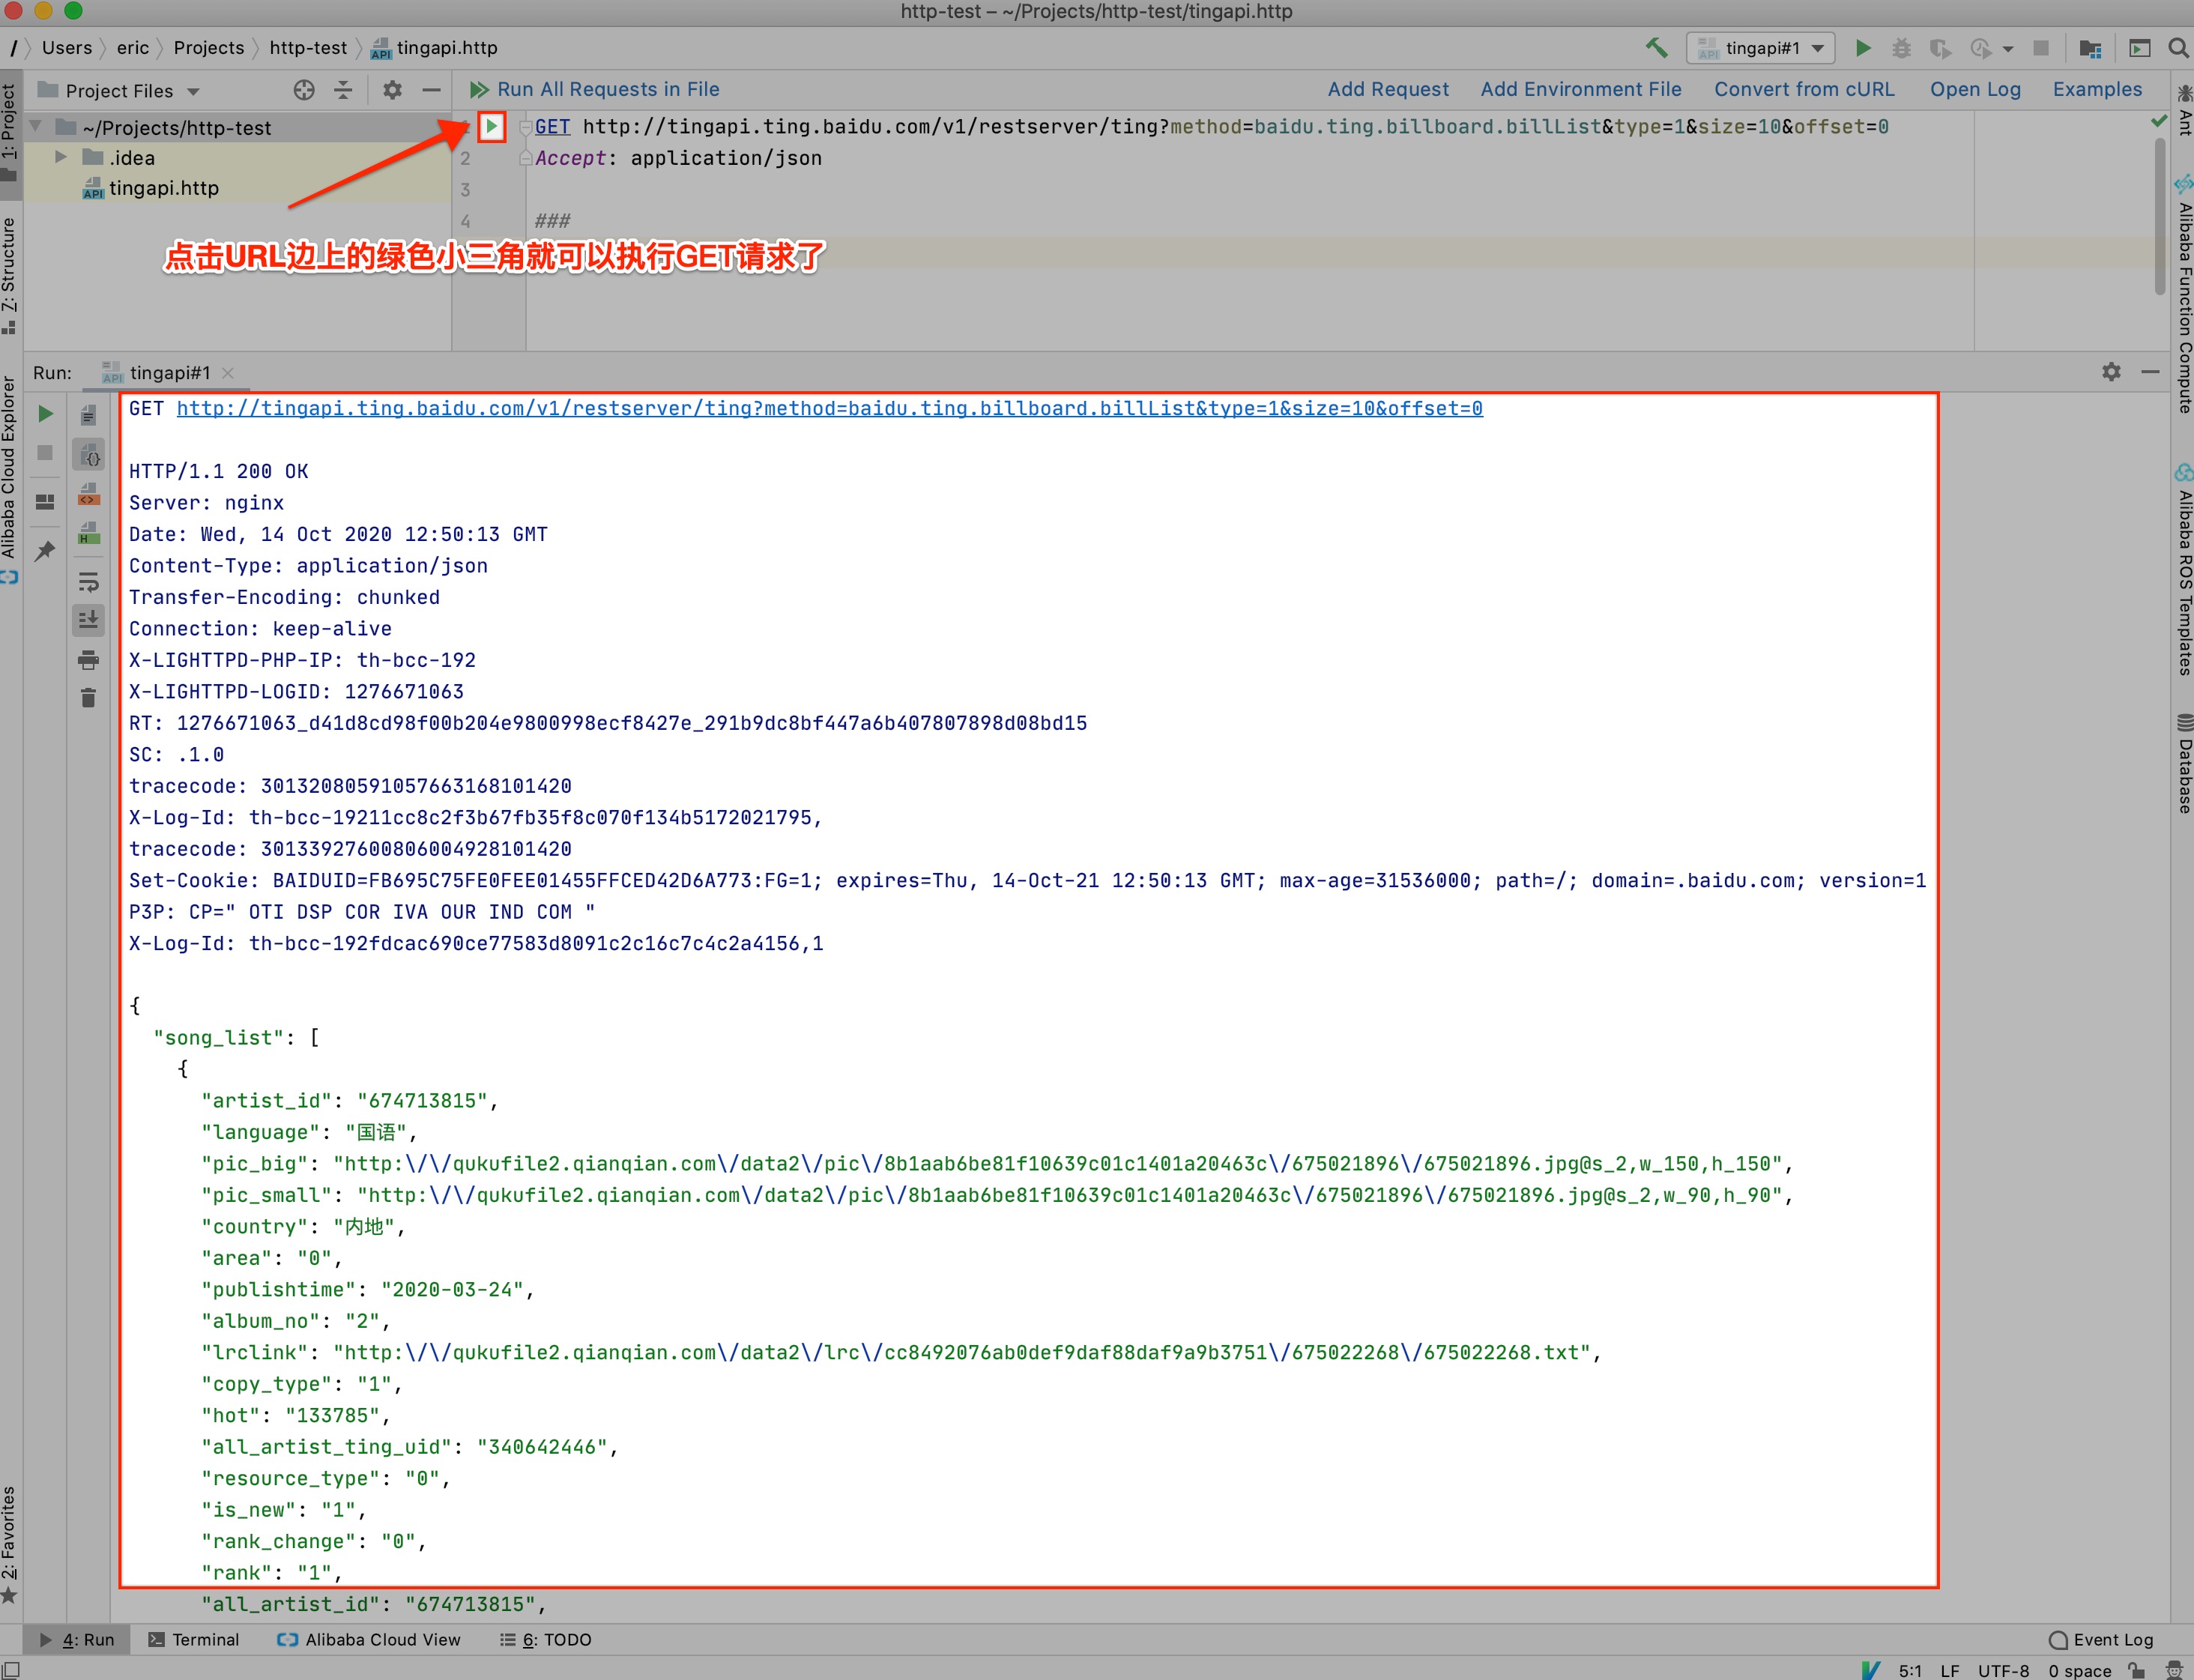Viewport: 2194px width, 1680px height.
Task: Run the GET request via gutter green triangle
Action: (491, 126)
